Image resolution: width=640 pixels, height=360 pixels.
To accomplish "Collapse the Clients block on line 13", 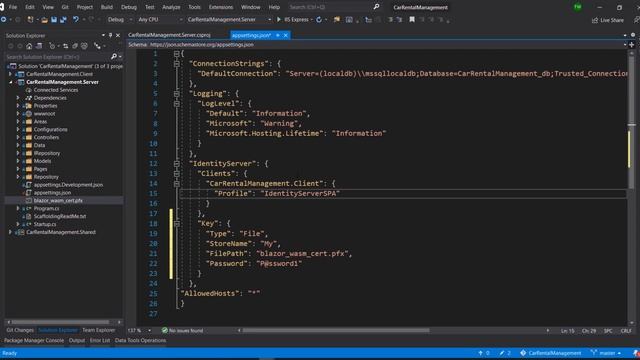I will (176, 174).
